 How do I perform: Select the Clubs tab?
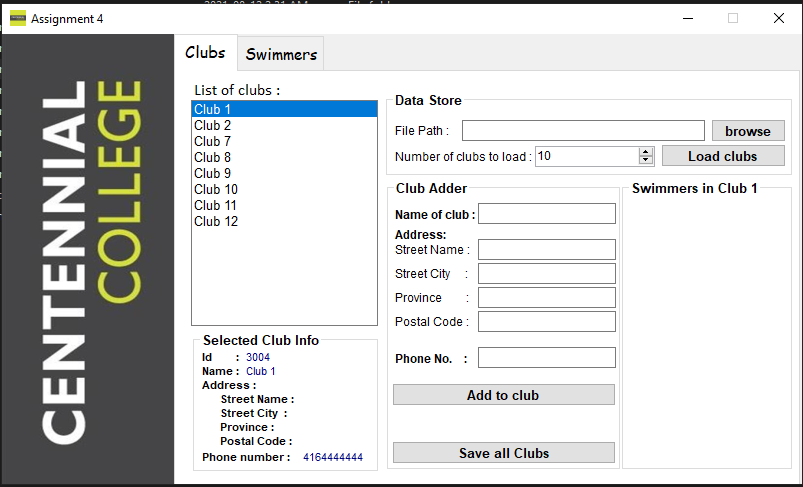click(205, 52)
